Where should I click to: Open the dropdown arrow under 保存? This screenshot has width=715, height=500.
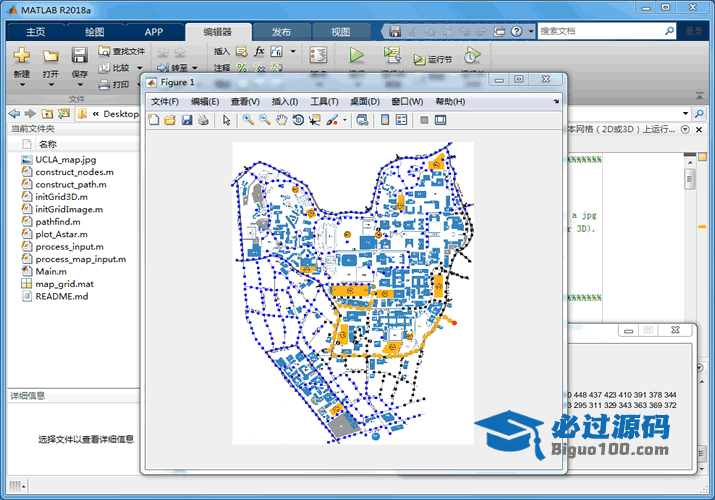coord(80,85)
